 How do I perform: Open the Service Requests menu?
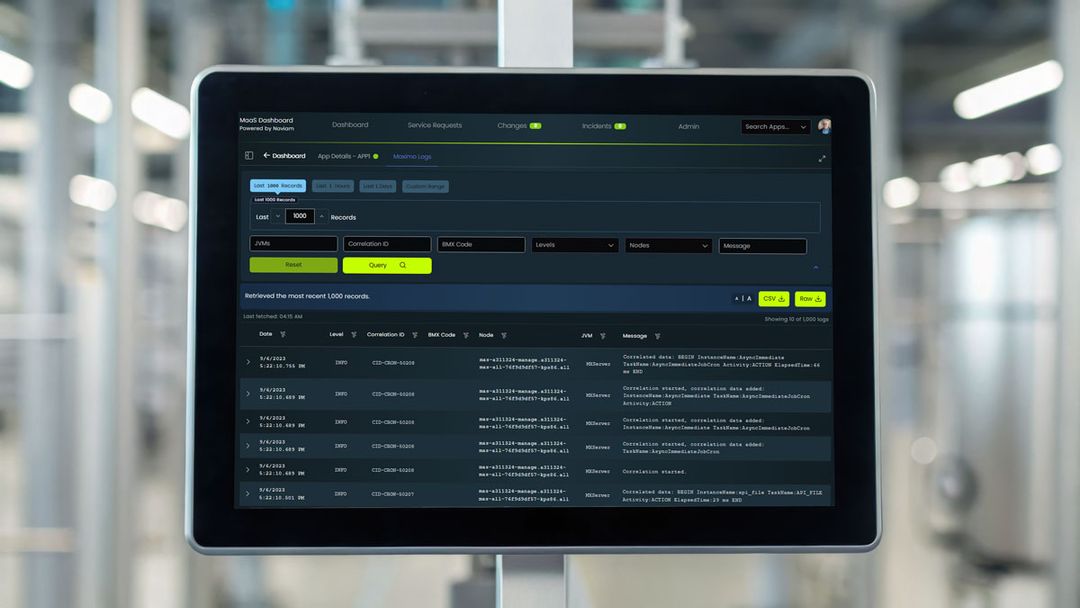(434, 125)
